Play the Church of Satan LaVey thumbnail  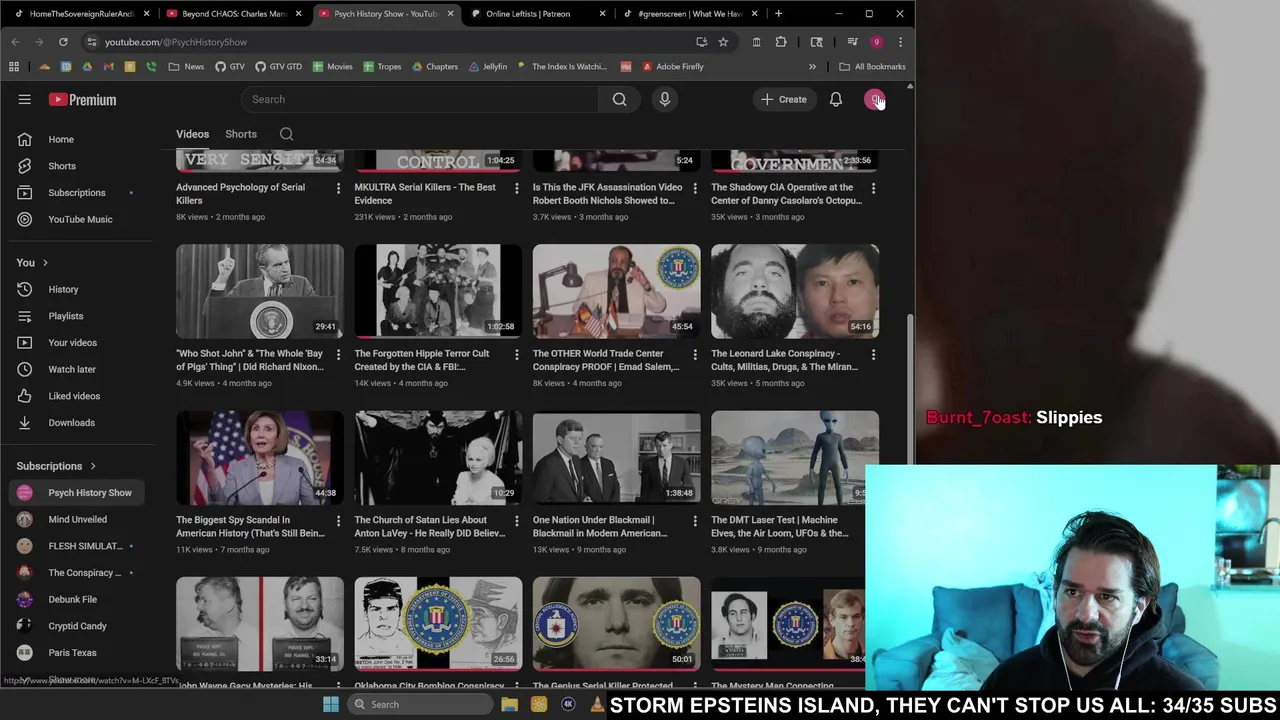coord(438,458)
